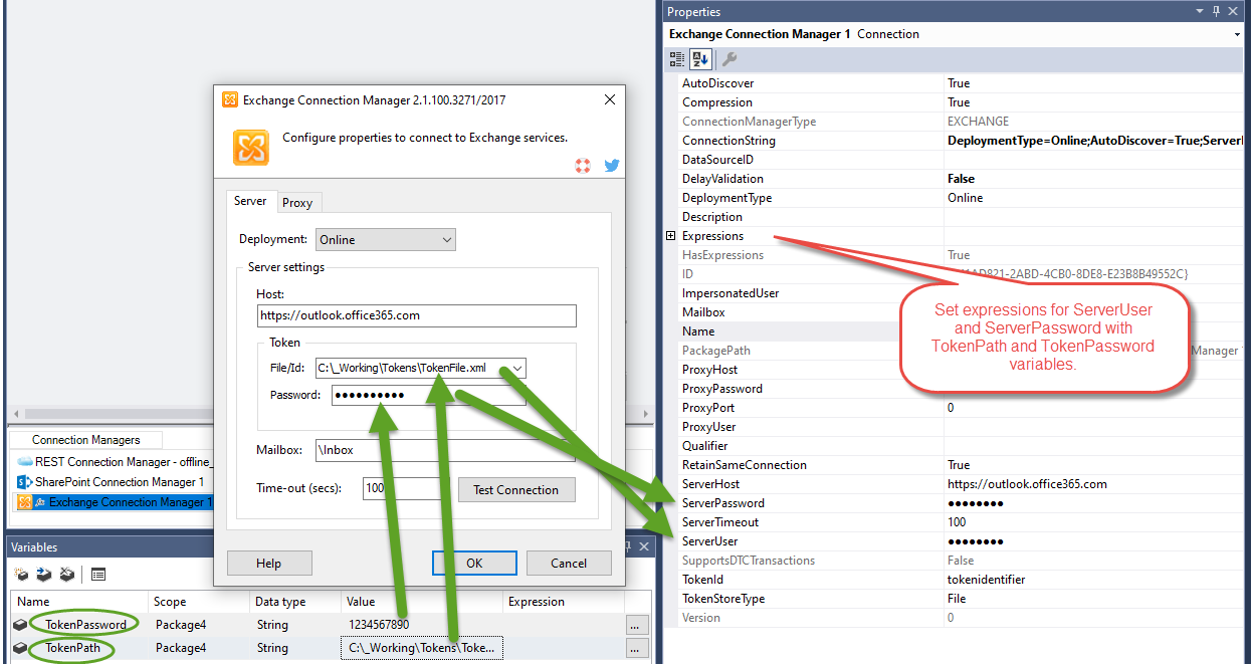The height and width of the screenshot is (664, 1251).
Task: Click into the Host input field
Action: pyautogui.click(x=416, y=315)
